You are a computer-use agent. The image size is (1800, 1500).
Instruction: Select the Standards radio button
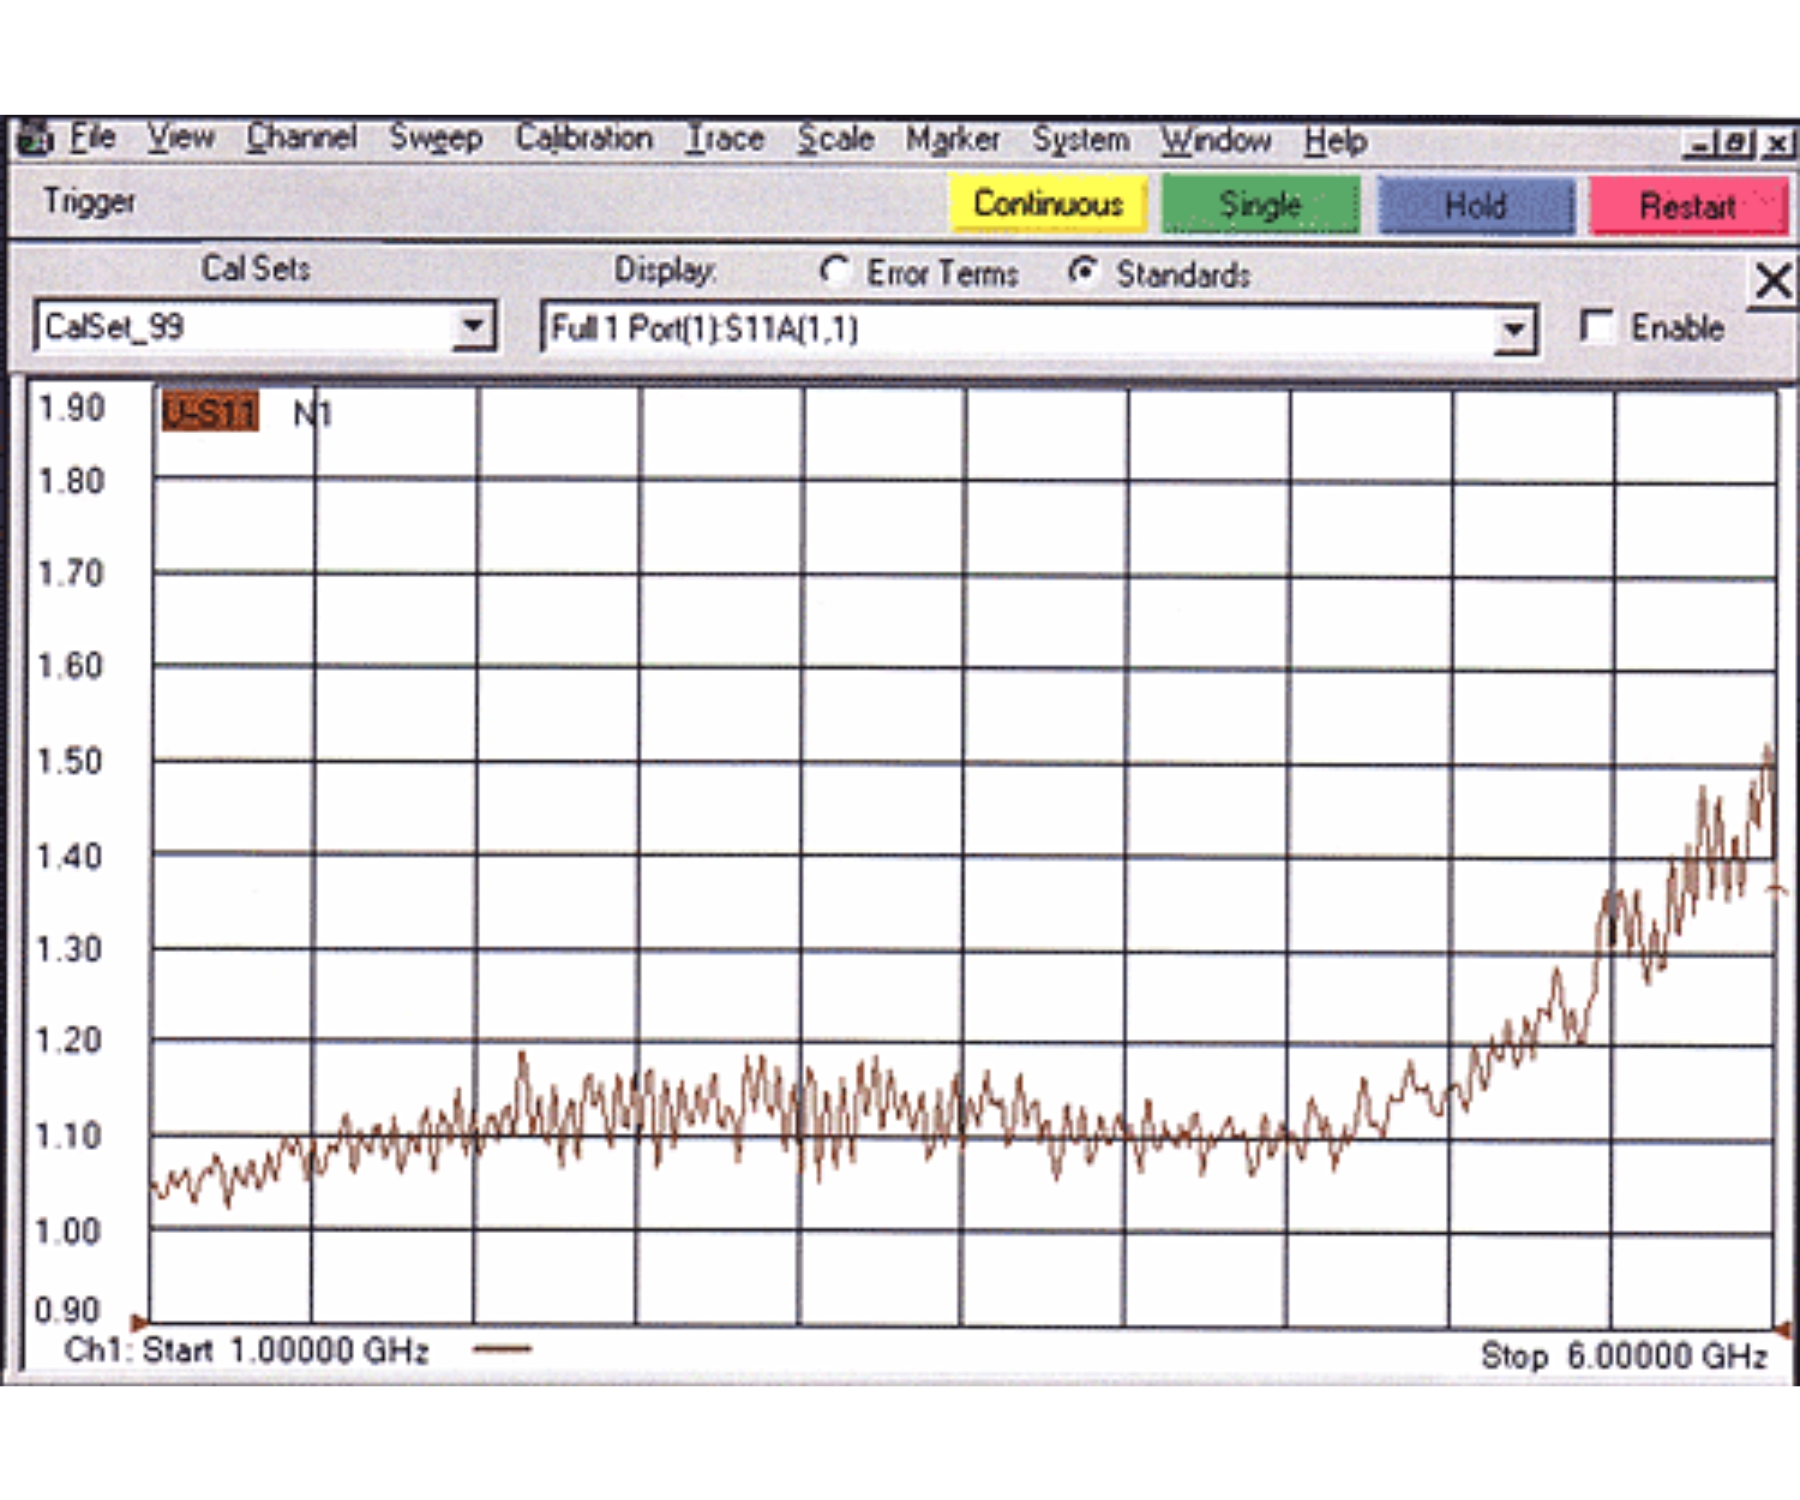(x=1083, y=272)
